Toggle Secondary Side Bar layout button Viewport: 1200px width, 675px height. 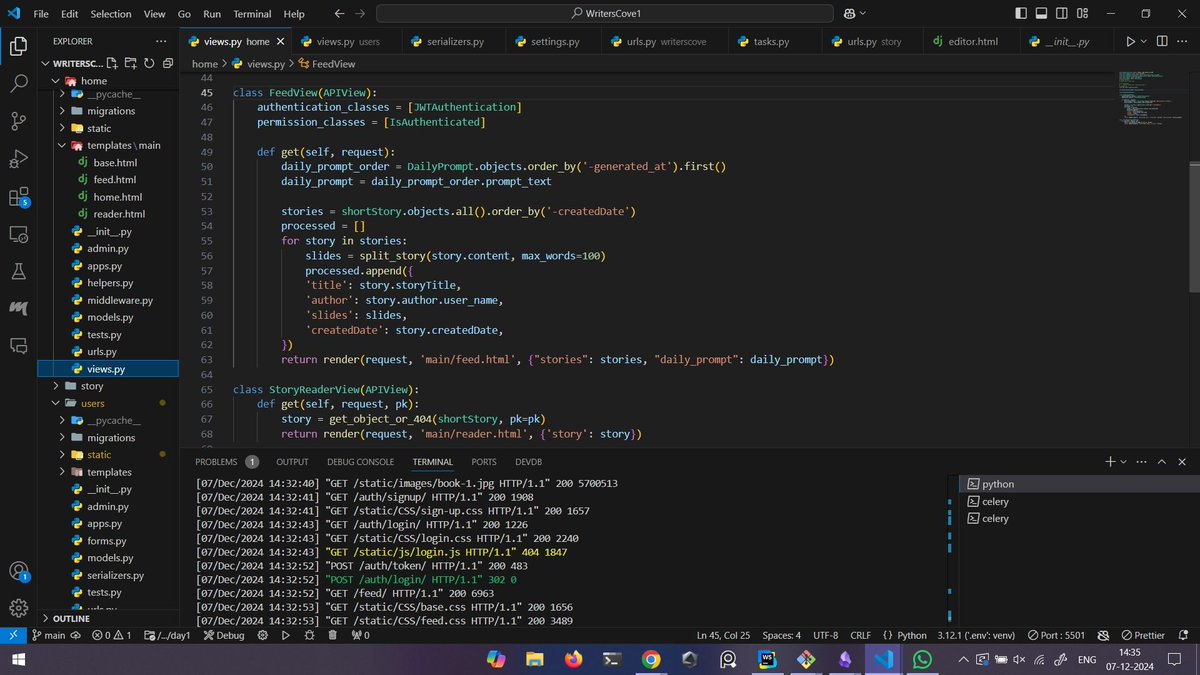click(1060, 14)
